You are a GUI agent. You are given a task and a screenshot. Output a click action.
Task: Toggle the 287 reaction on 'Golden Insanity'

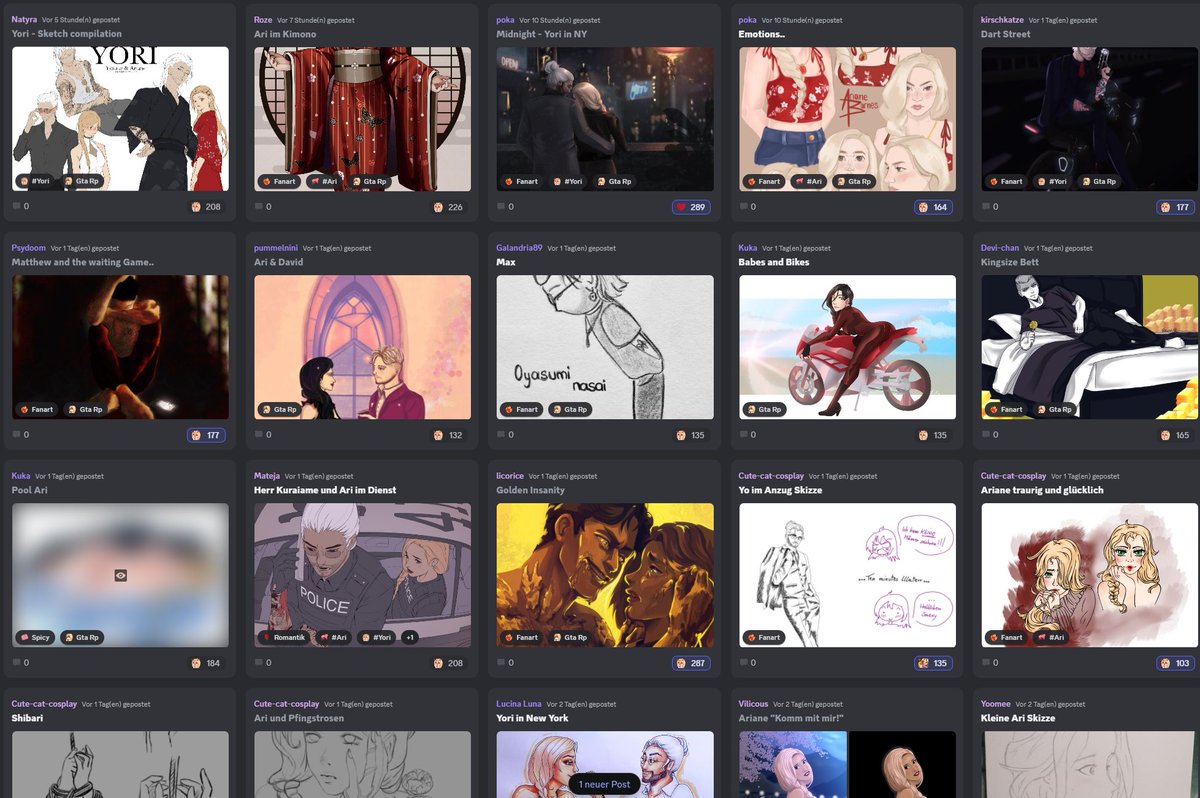click(691, 663)
